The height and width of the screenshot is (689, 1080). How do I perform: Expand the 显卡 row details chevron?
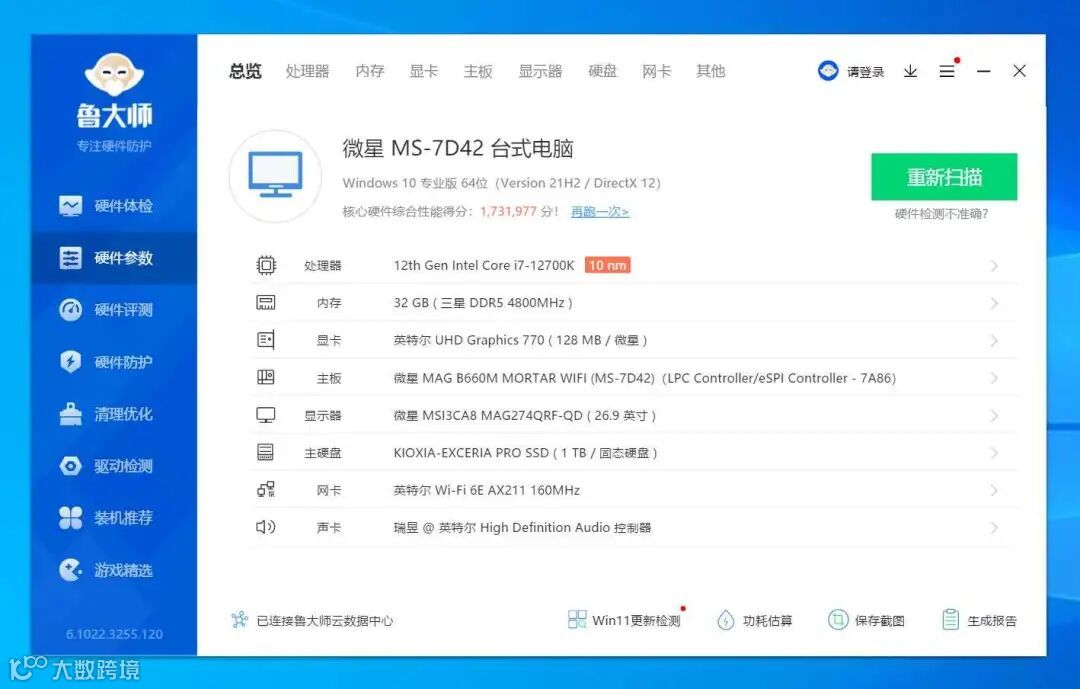pos(994,340)
